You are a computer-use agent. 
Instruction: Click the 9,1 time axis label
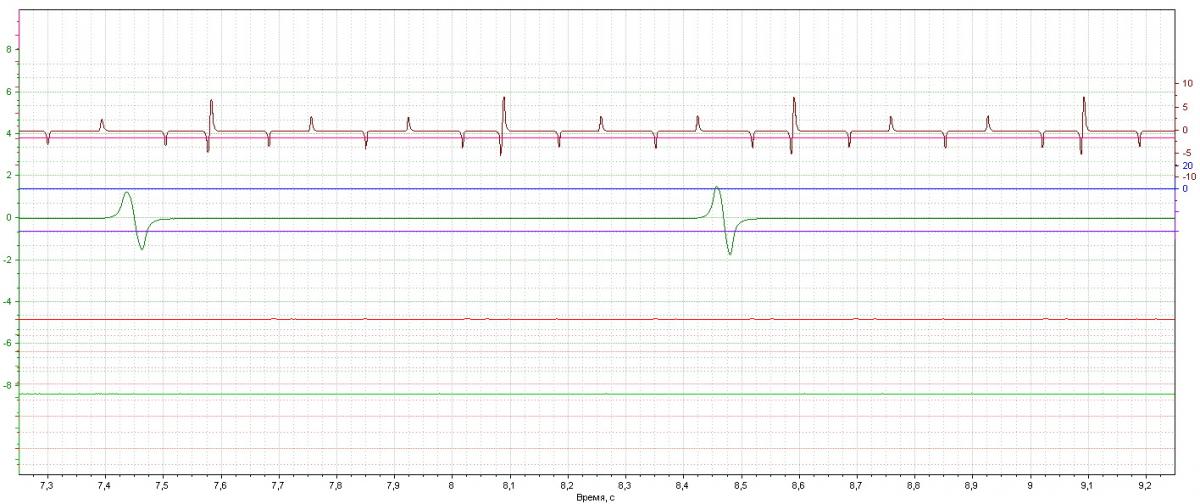coord(1087,485)
